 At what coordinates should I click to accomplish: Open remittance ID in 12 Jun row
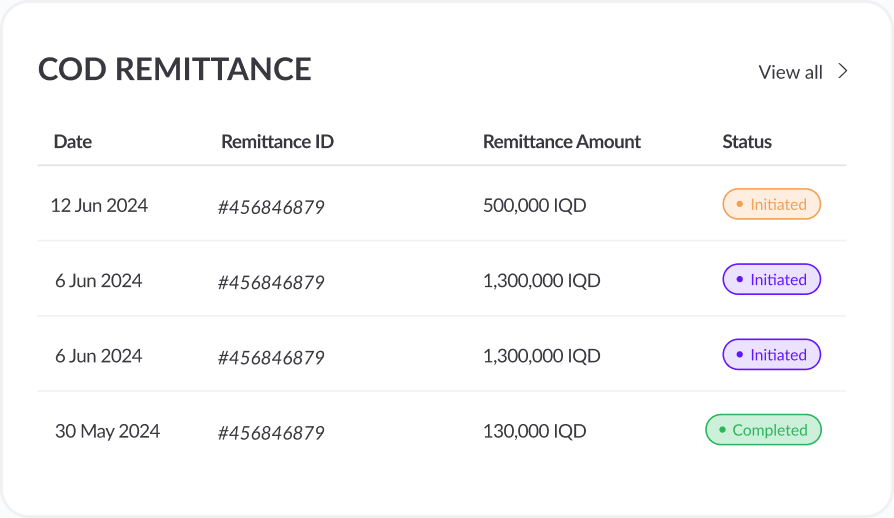pos(271,207)
